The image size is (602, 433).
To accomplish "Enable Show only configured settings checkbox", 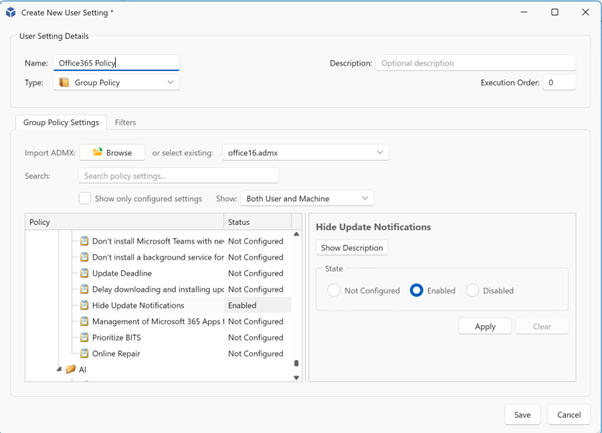I will click(x=85, y=199).
